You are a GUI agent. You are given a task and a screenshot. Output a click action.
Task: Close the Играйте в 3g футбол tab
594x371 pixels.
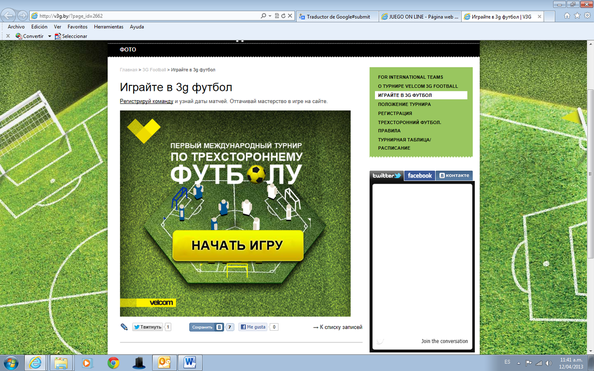(539, 17)
